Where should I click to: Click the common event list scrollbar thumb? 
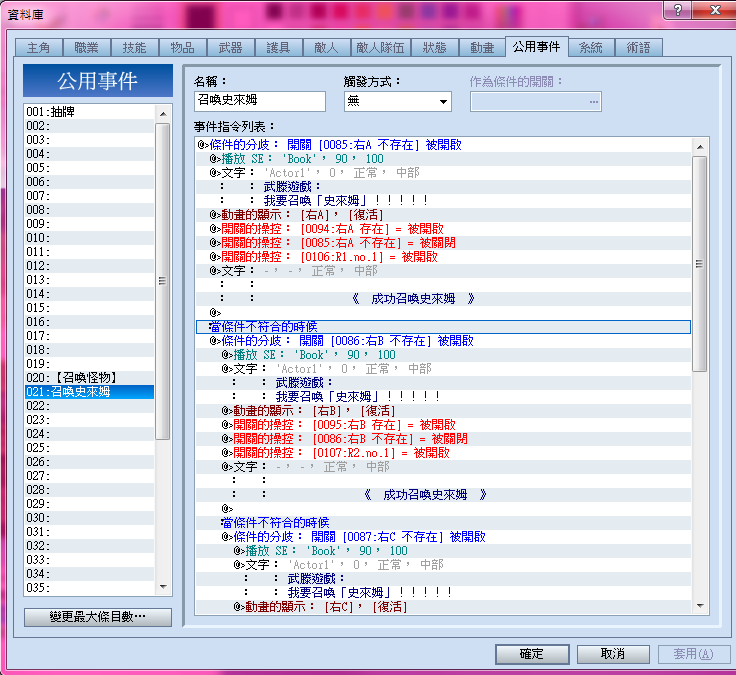click(x=163, y=281)
